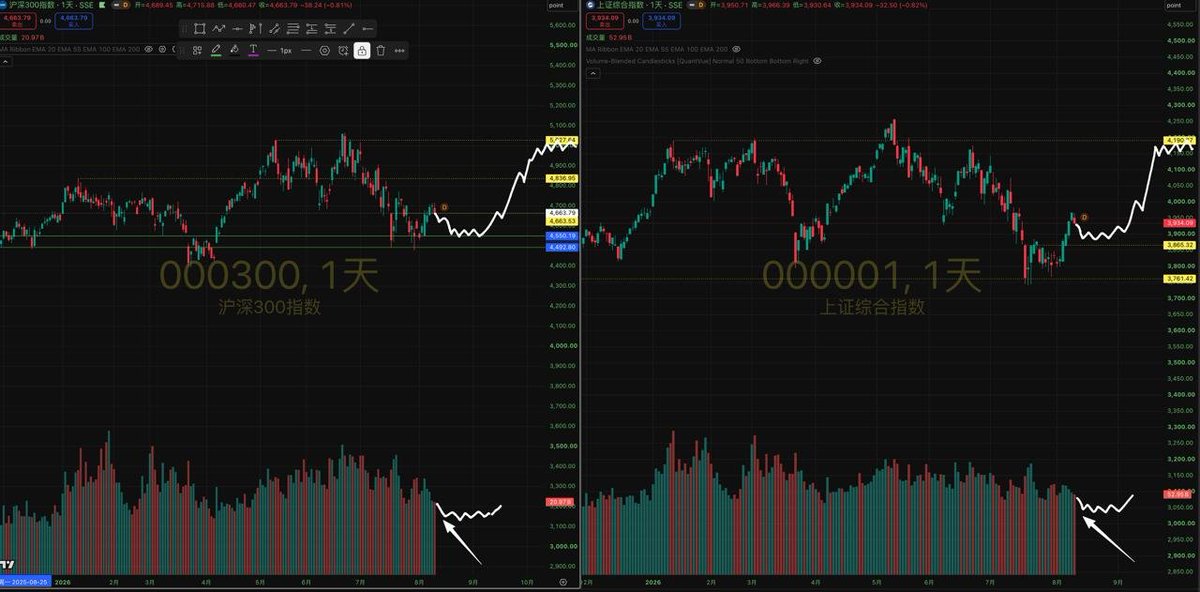Open drawing templates grid icon
This screenshot has width=1200, height=592.
coord(197,50)
